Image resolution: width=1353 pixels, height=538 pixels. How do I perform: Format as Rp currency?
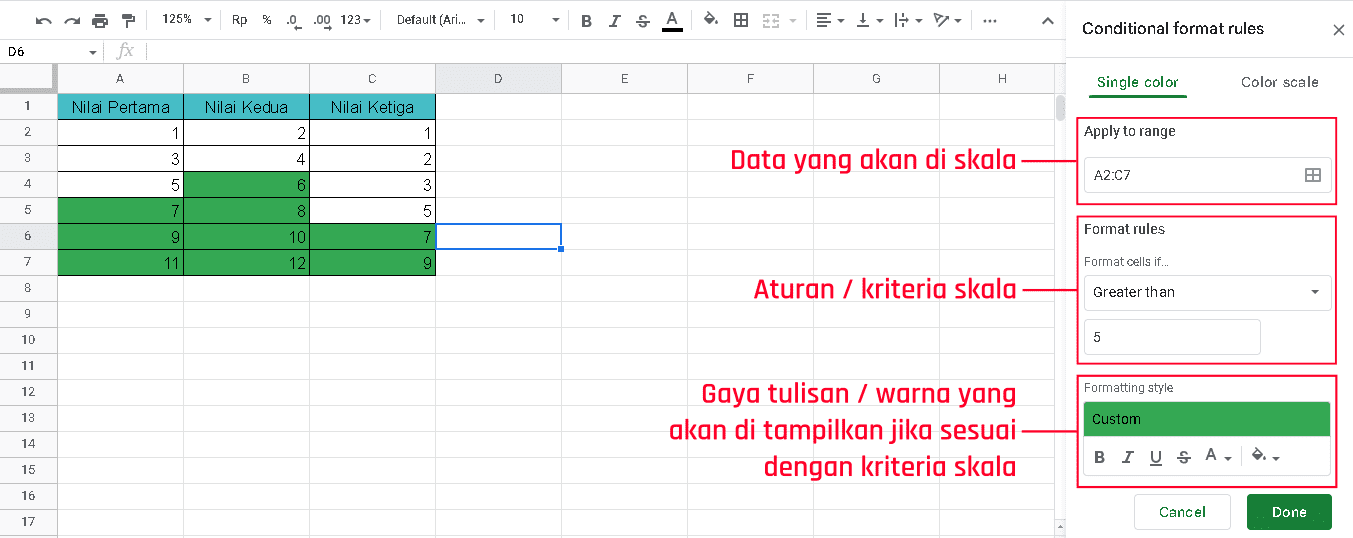tap(240, 20)
